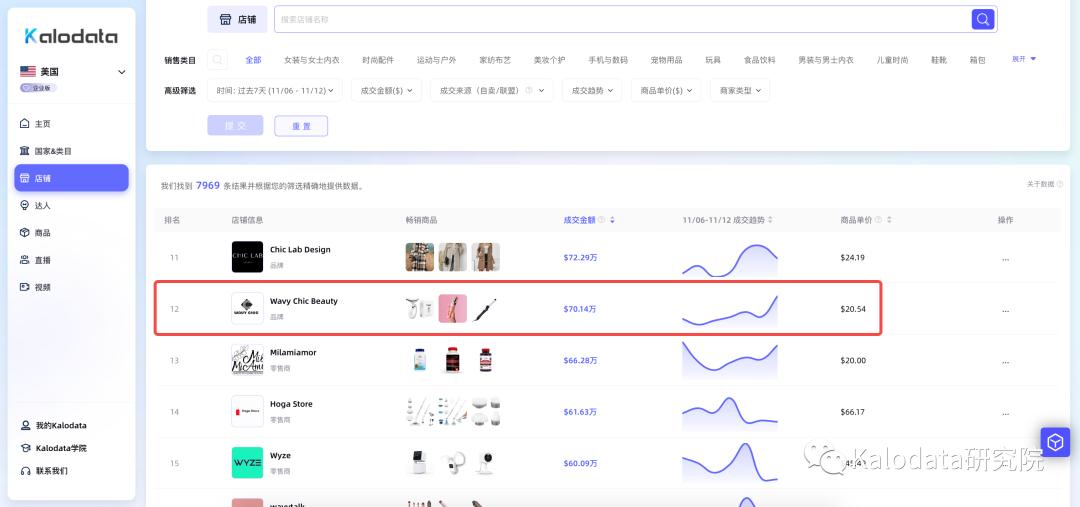
Task: Click the 提交 submit button
Action: (x=235, y=125)
